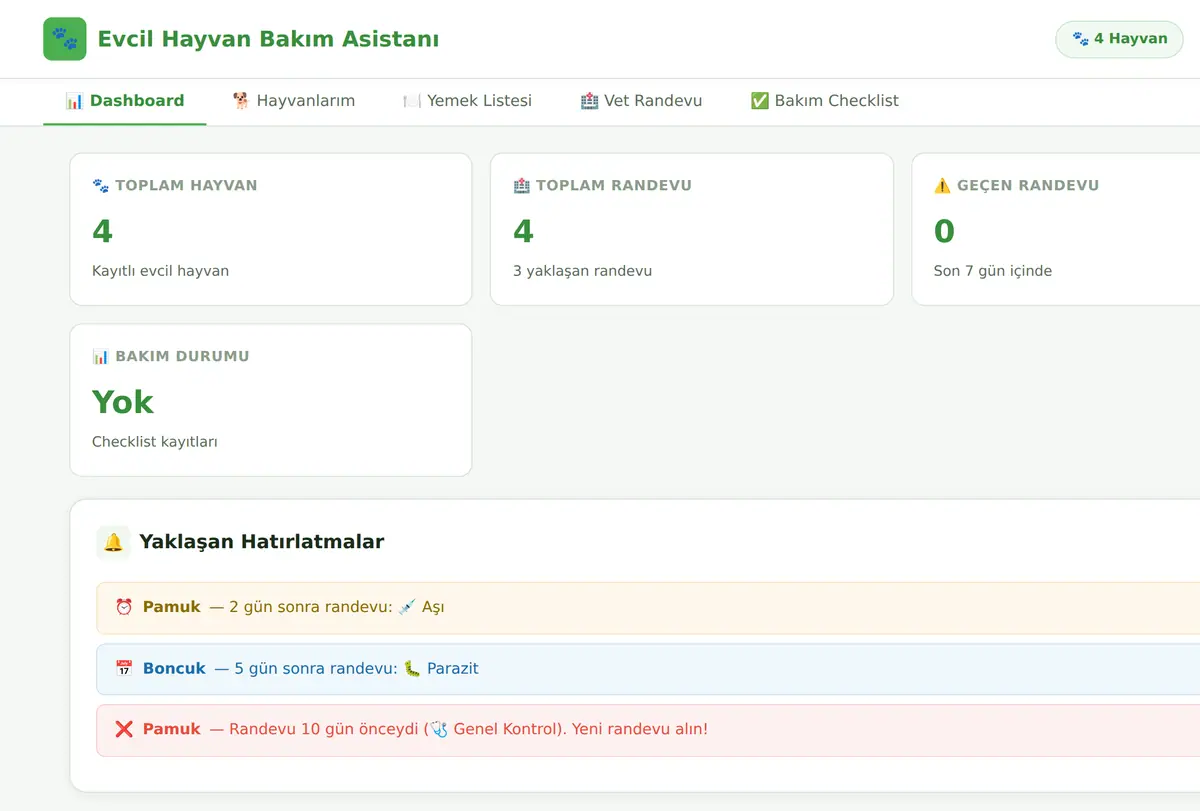Click the Bakım Durumu chart icon
The image size is (1200, 811).
tap(100, 356)
